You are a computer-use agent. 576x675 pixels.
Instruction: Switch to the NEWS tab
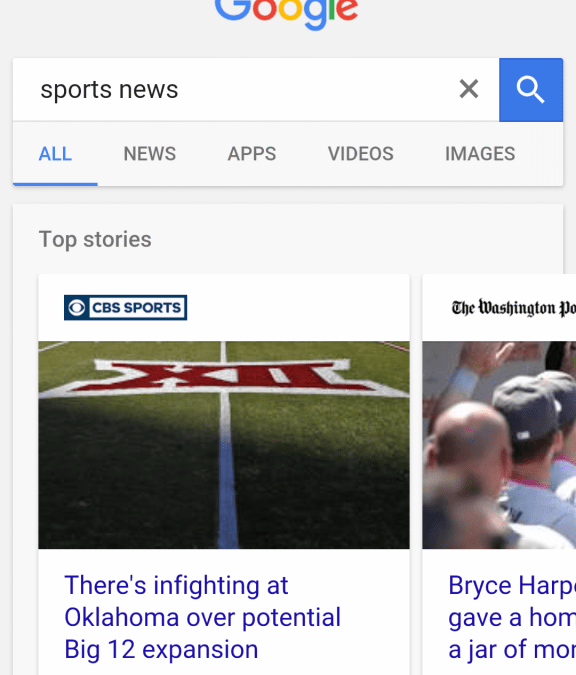coord(150,154)
